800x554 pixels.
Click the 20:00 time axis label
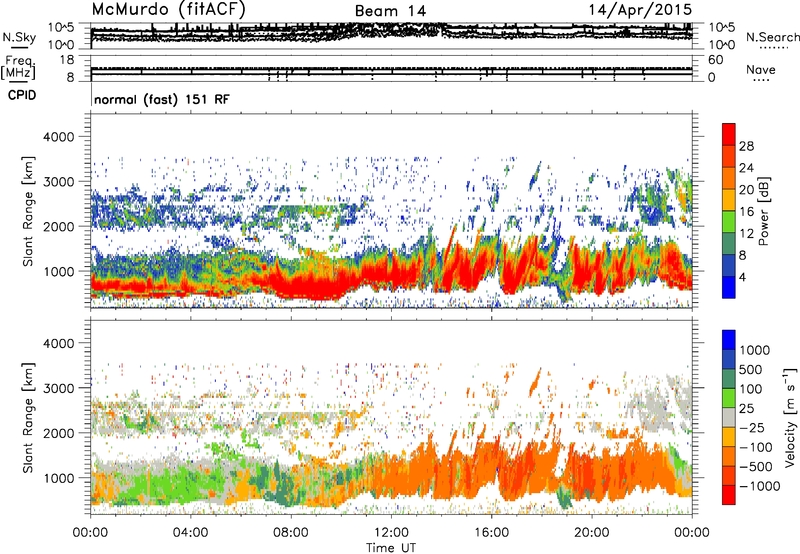point(592,533)
